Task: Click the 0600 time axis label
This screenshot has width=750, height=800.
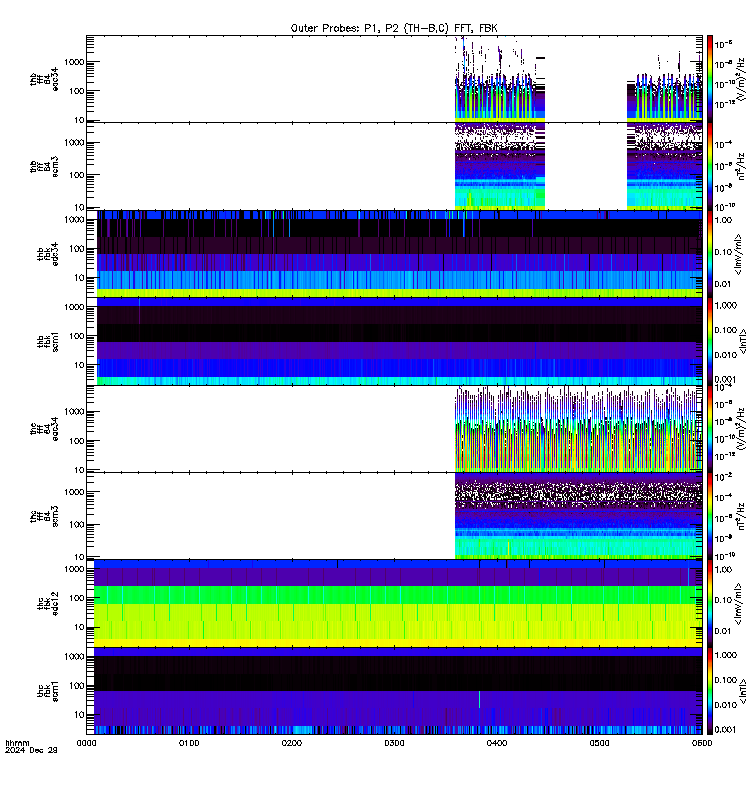Action: coord(702,743)
